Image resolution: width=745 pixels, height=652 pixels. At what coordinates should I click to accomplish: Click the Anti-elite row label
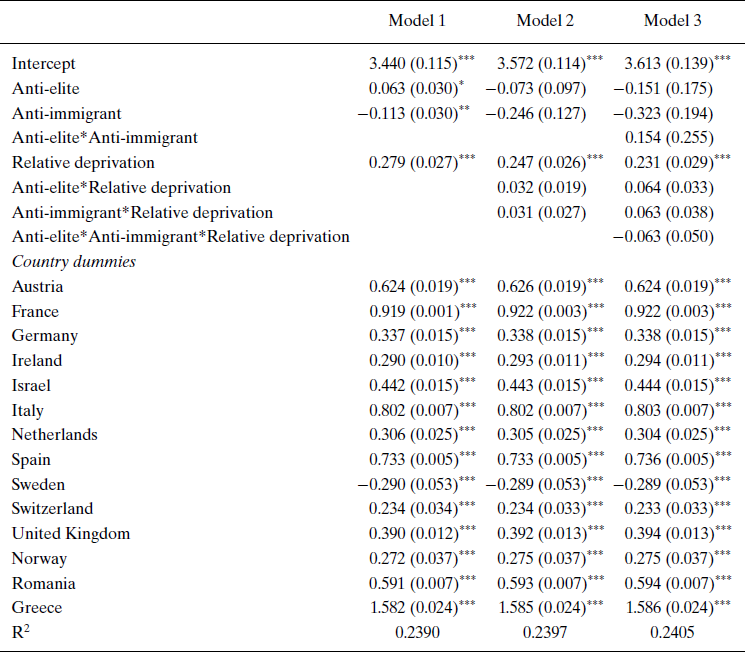point(45,88)
